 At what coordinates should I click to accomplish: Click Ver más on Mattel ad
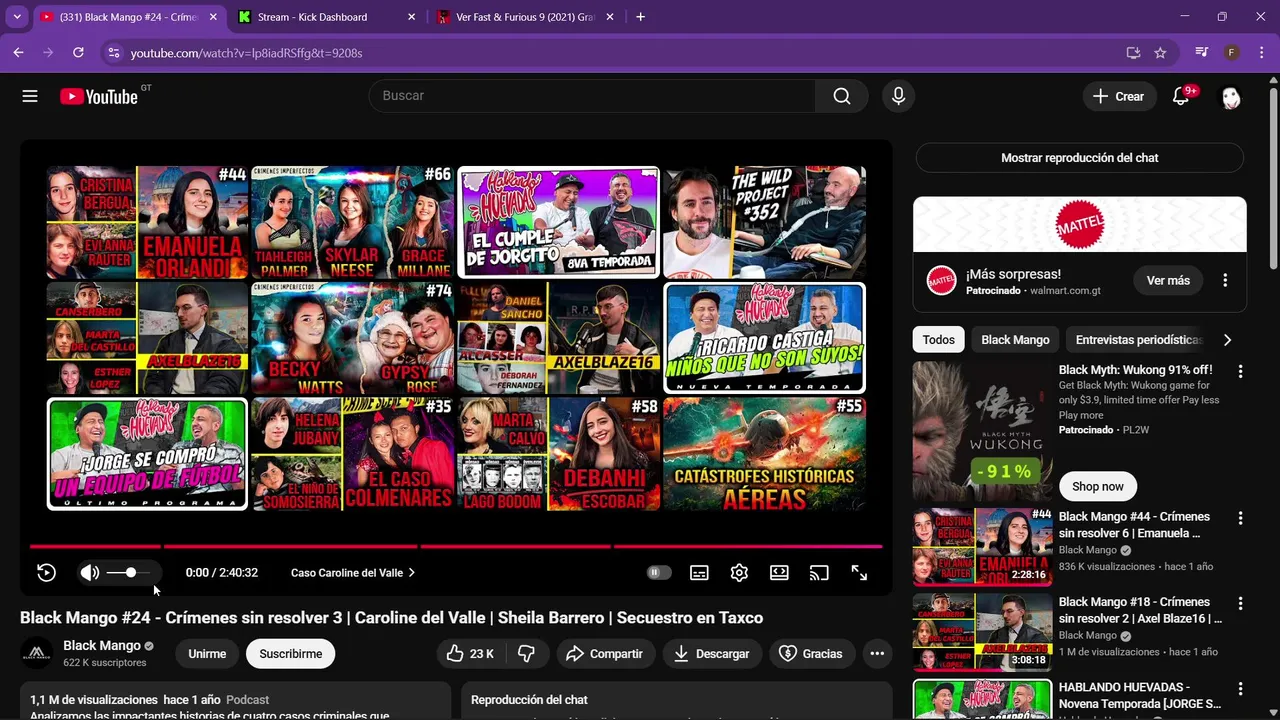pyautogui.click(x=1168, y=281)
